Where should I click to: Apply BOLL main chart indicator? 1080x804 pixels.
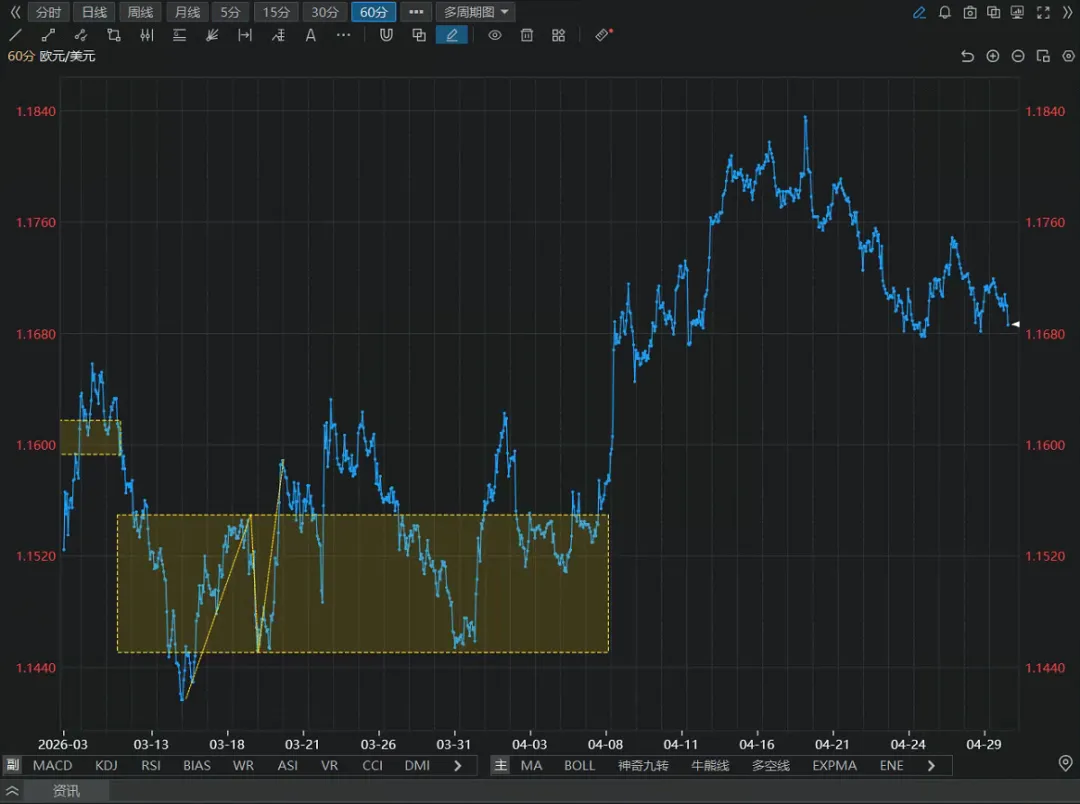point(579,765)
